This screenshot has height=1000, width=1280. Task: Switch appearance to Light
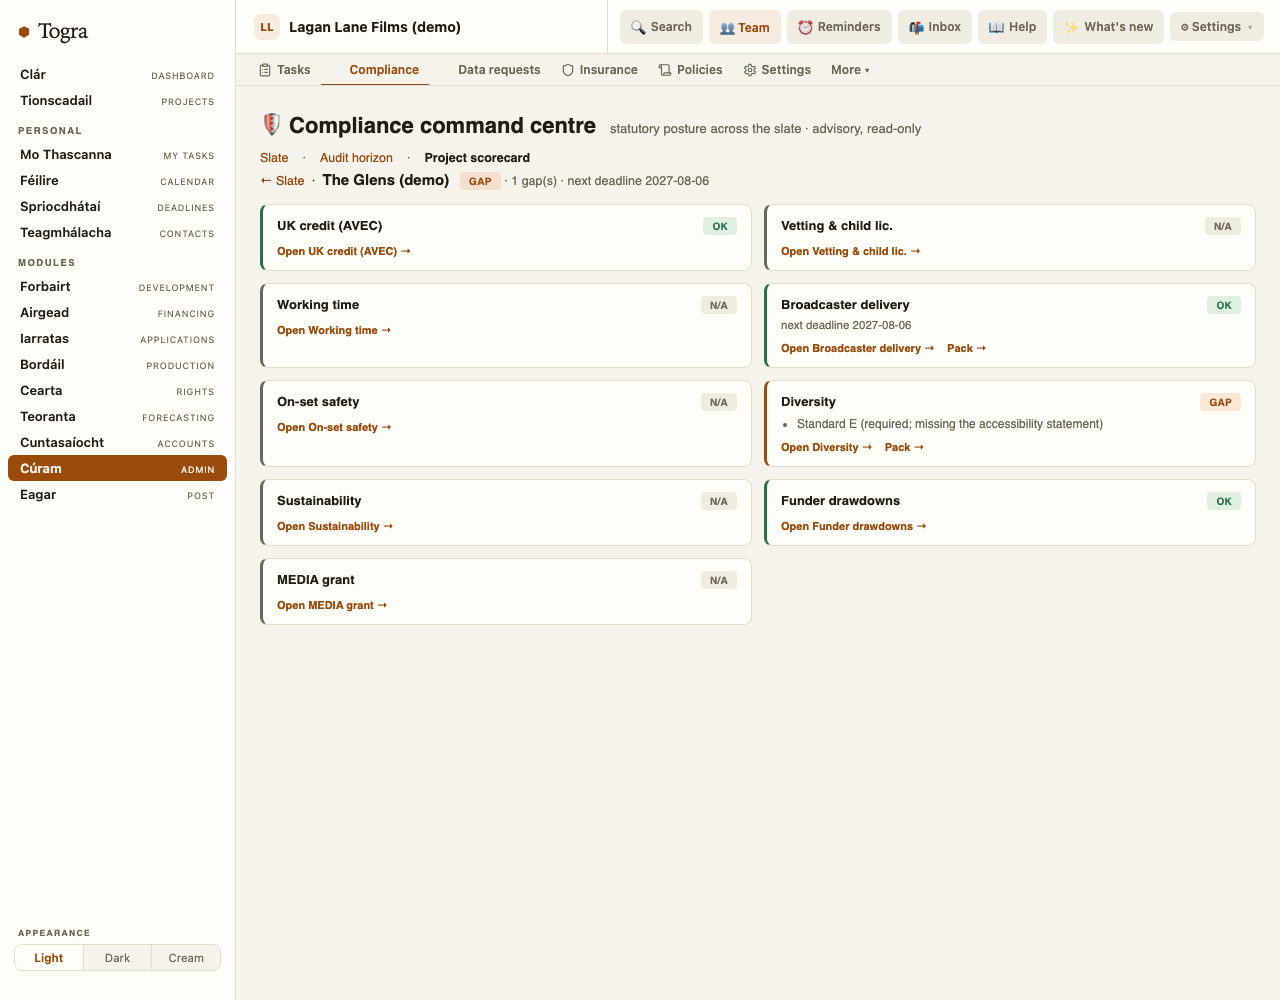point(49,958)
